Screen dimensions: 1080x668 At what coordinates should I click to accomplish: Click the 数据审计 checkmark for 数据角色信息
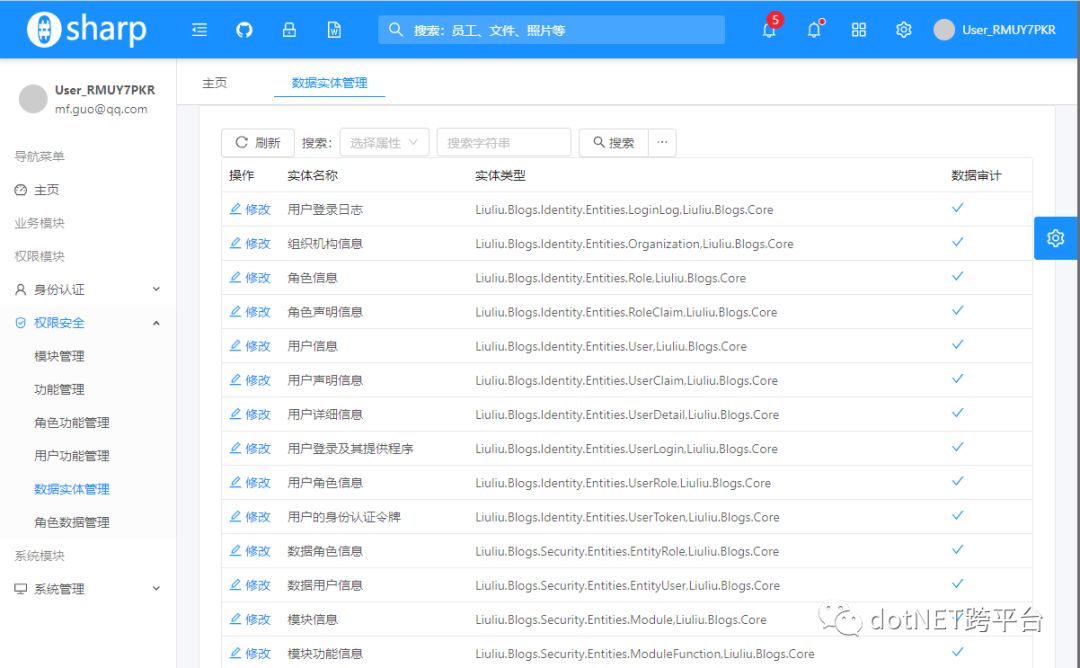pos(957,550)
